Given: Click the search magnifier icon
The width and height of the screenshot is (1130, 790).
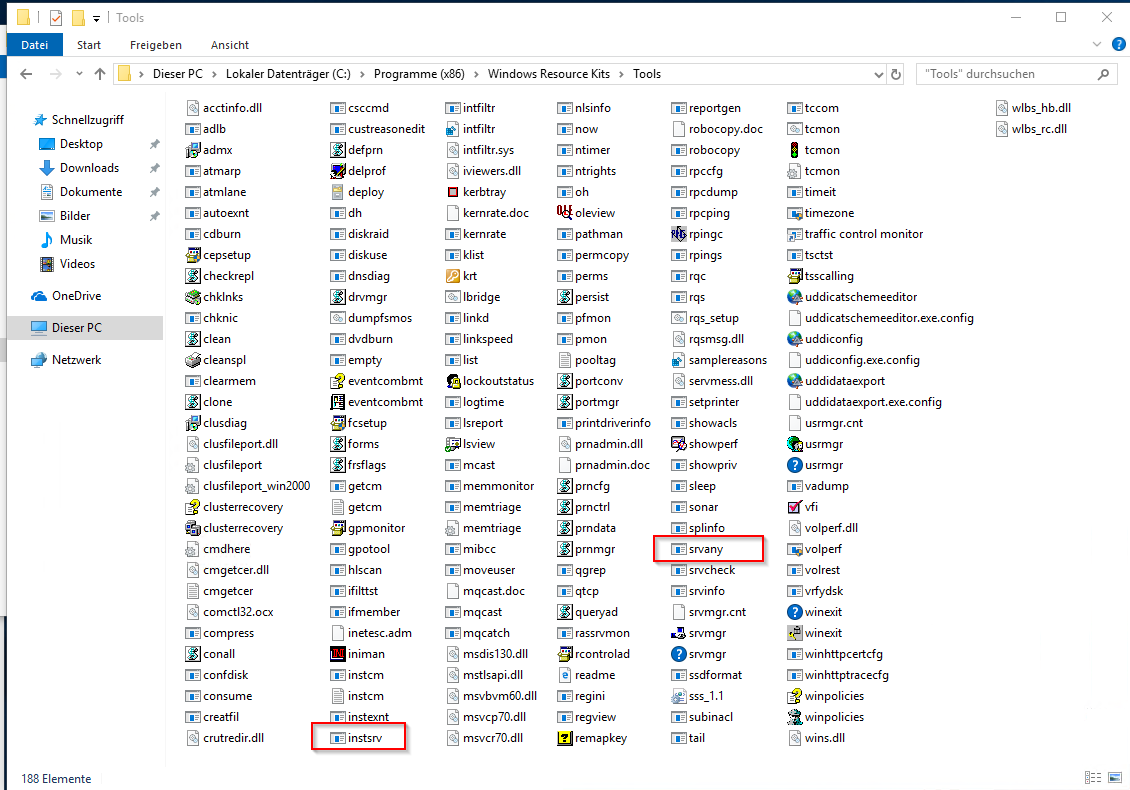Looking at the screenshot, I should point(1103,74).
